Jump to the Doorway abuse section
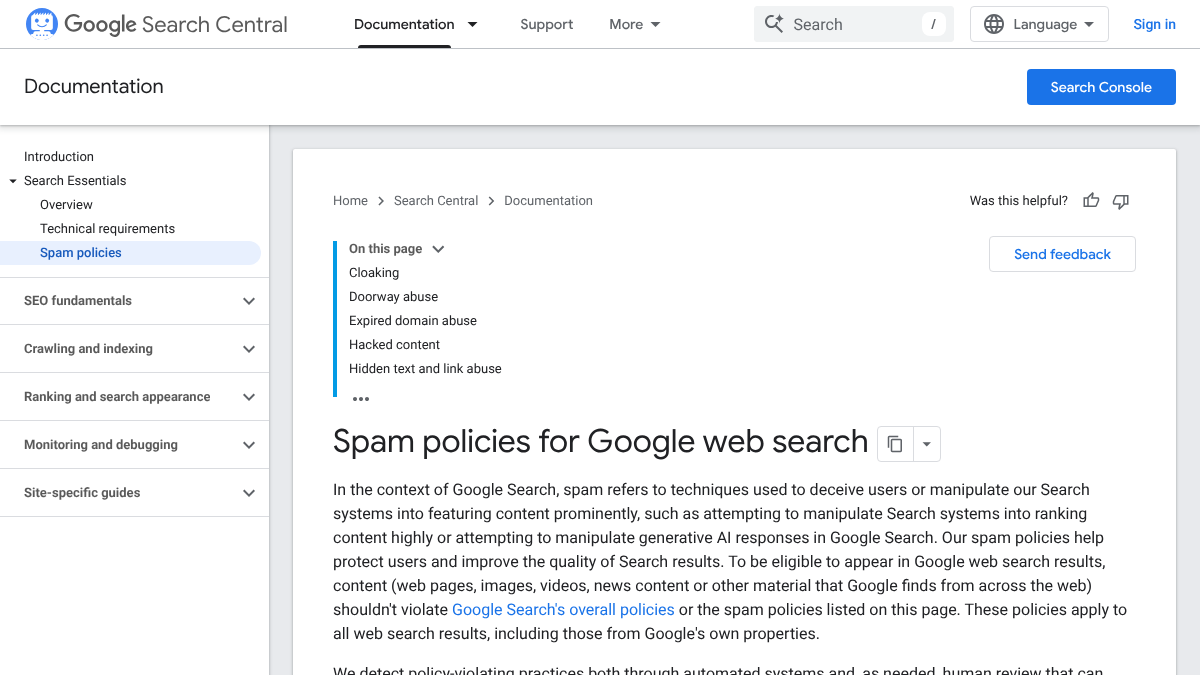1200x675 pixels. pos(393,297)
